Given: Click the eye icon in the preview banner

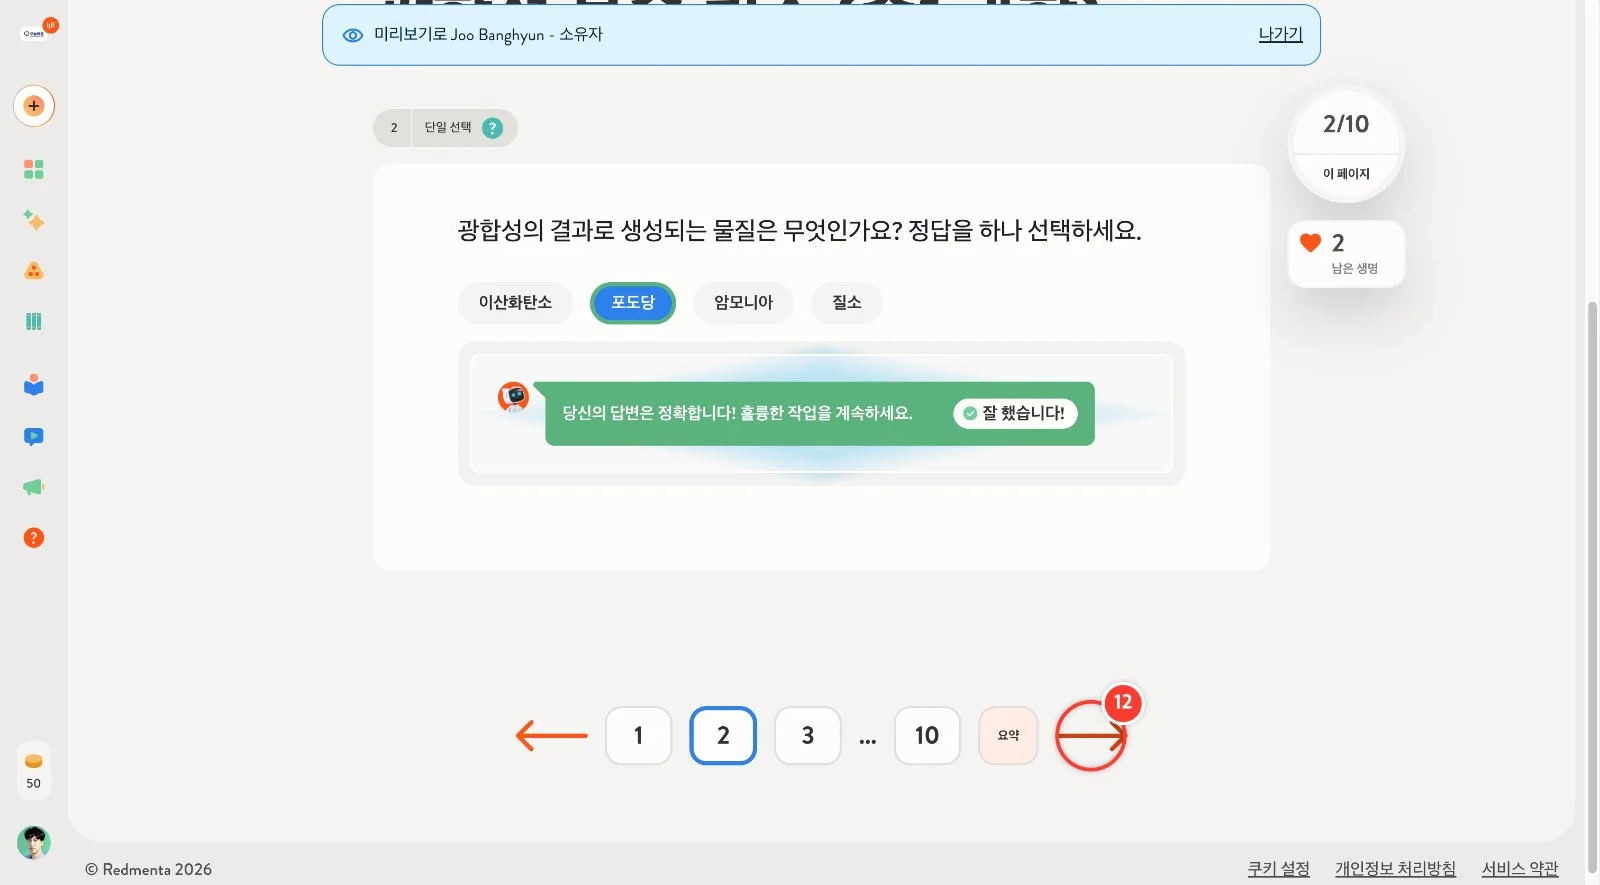Looking at the screenshot, I should click(x=353, y=35).
